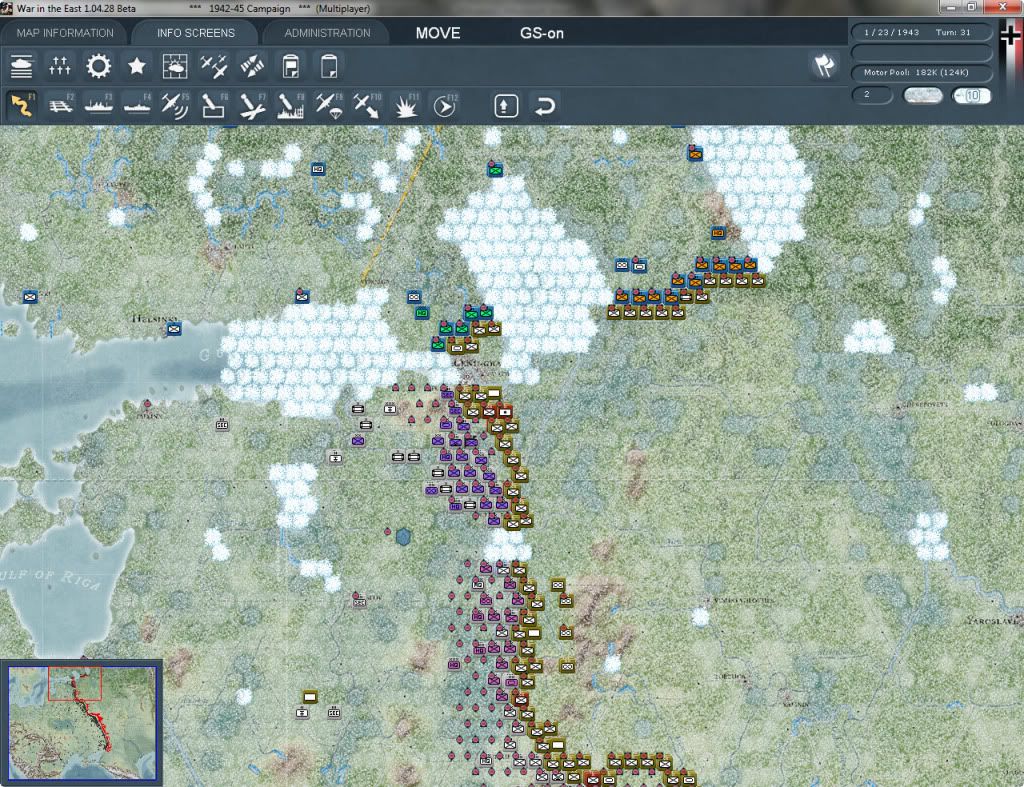This screenshot has height=787, width=1024.
Task: Open the production gear icon
Action: coord(99,67)
